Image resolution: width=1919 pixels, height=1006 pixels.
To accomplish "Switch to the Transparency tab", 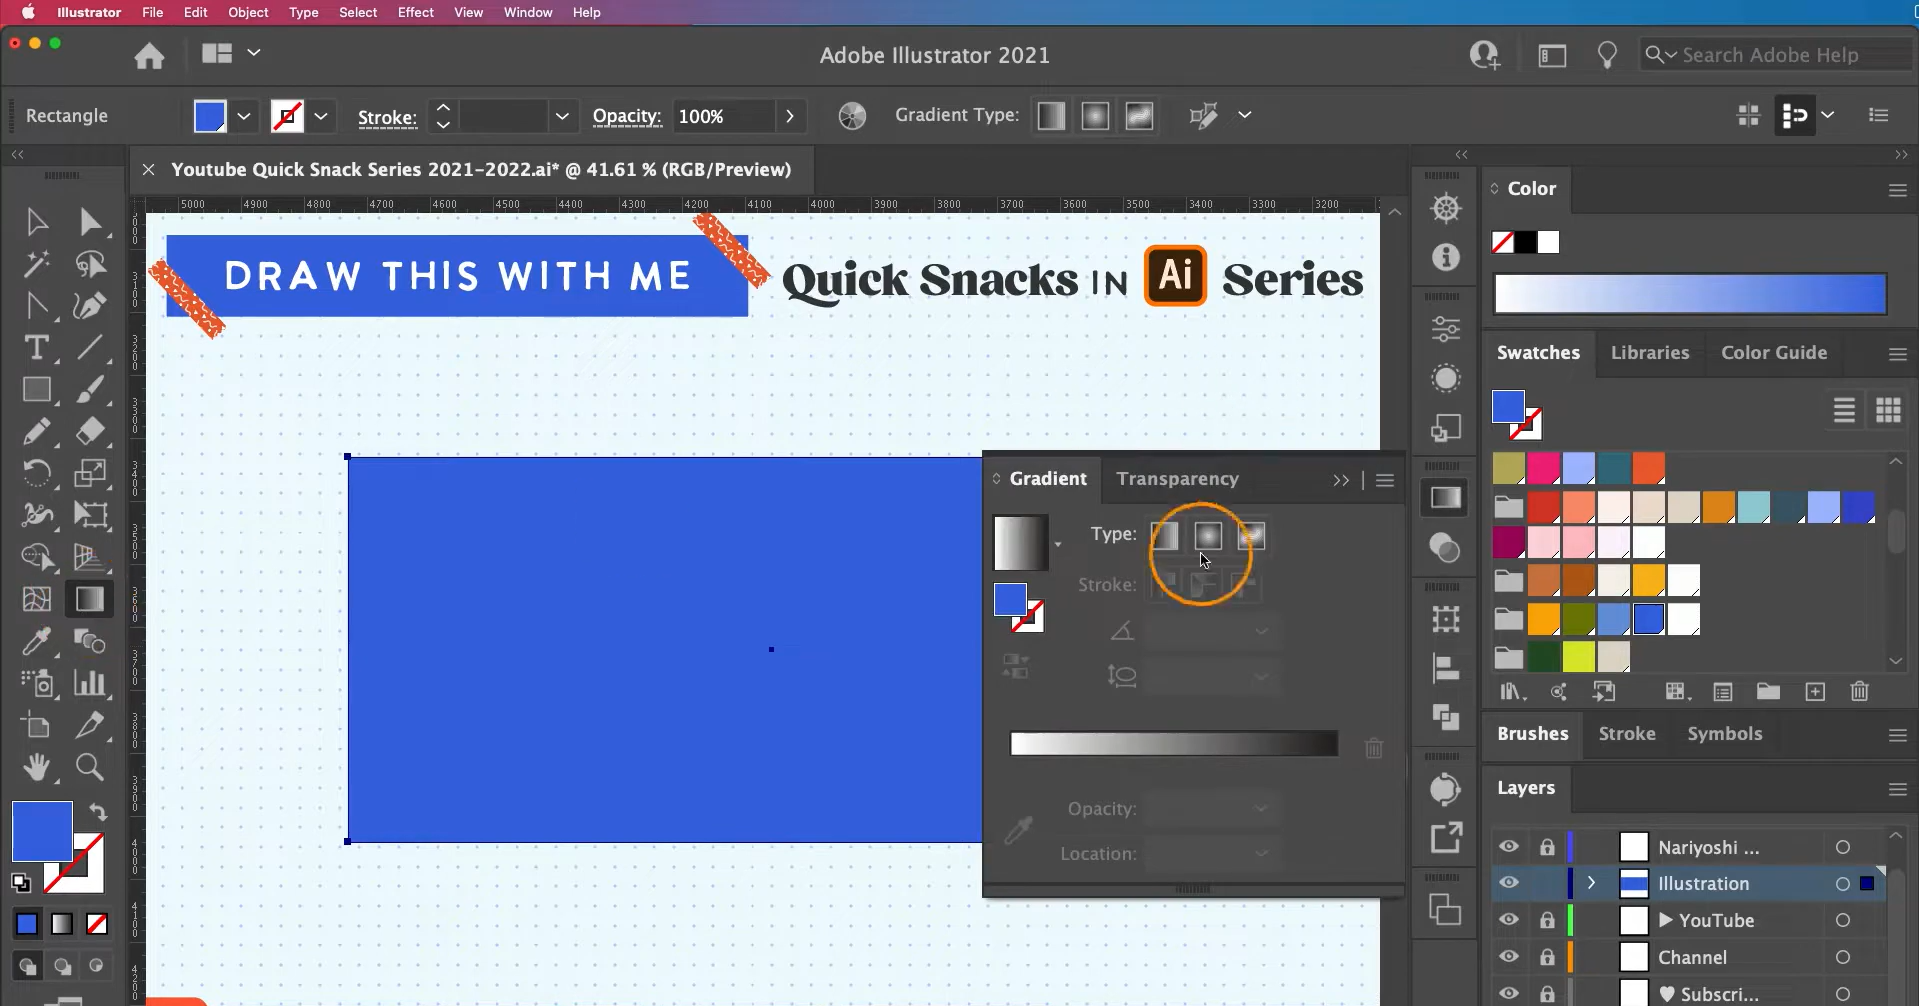I will click(x=1176, y=479).
